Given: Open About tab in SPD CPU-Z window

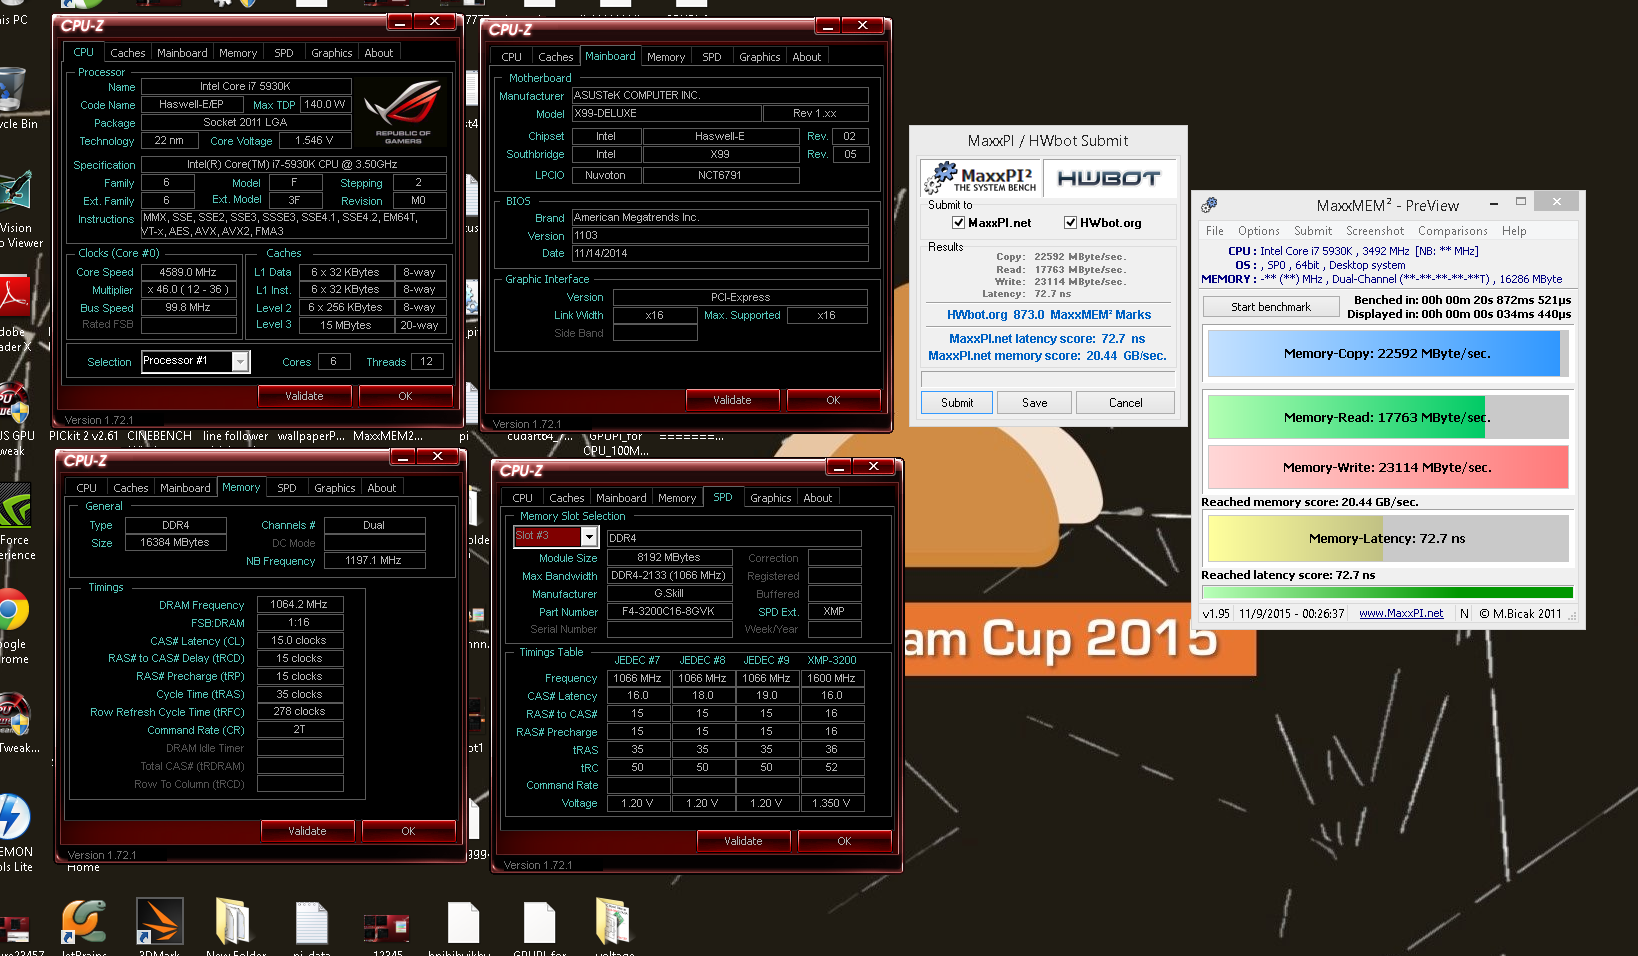Looking at the screenshot, I should click(817, 498).
